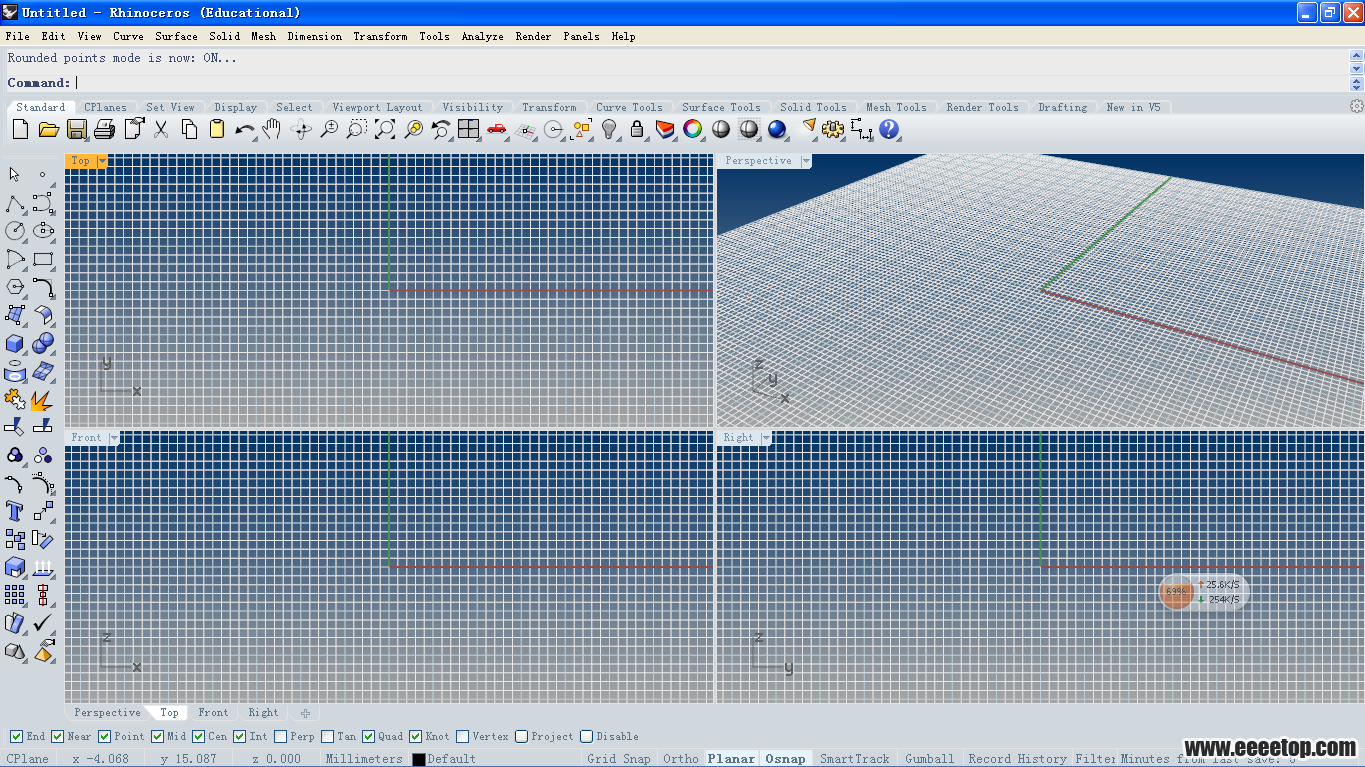Viewport: 1365px width, 767px height.
Task: Enable the Perp osnap checkbox
Action: 281,737
